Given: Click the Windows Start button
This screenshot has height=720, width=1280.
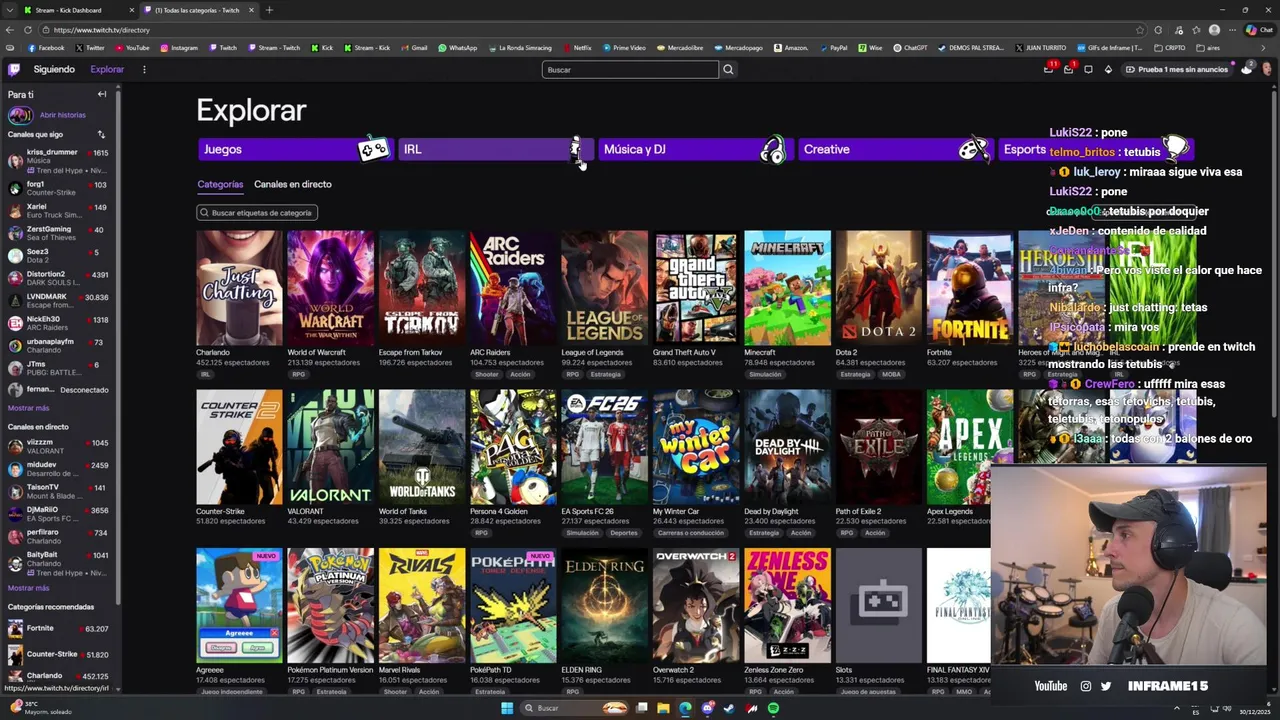Looking at the screenshot, I should tap(507, 708).
